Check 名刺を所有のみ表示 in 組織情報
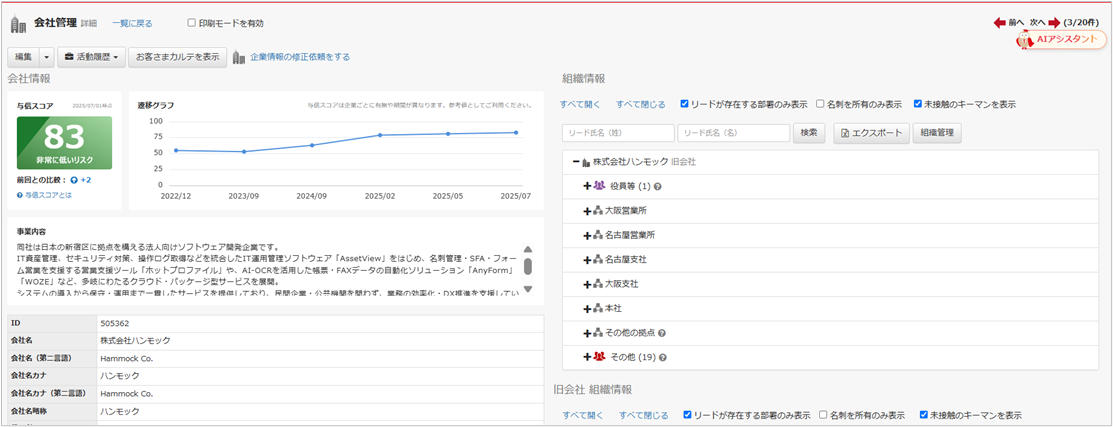Screen dimensions: 1113x427 [820, 103]
